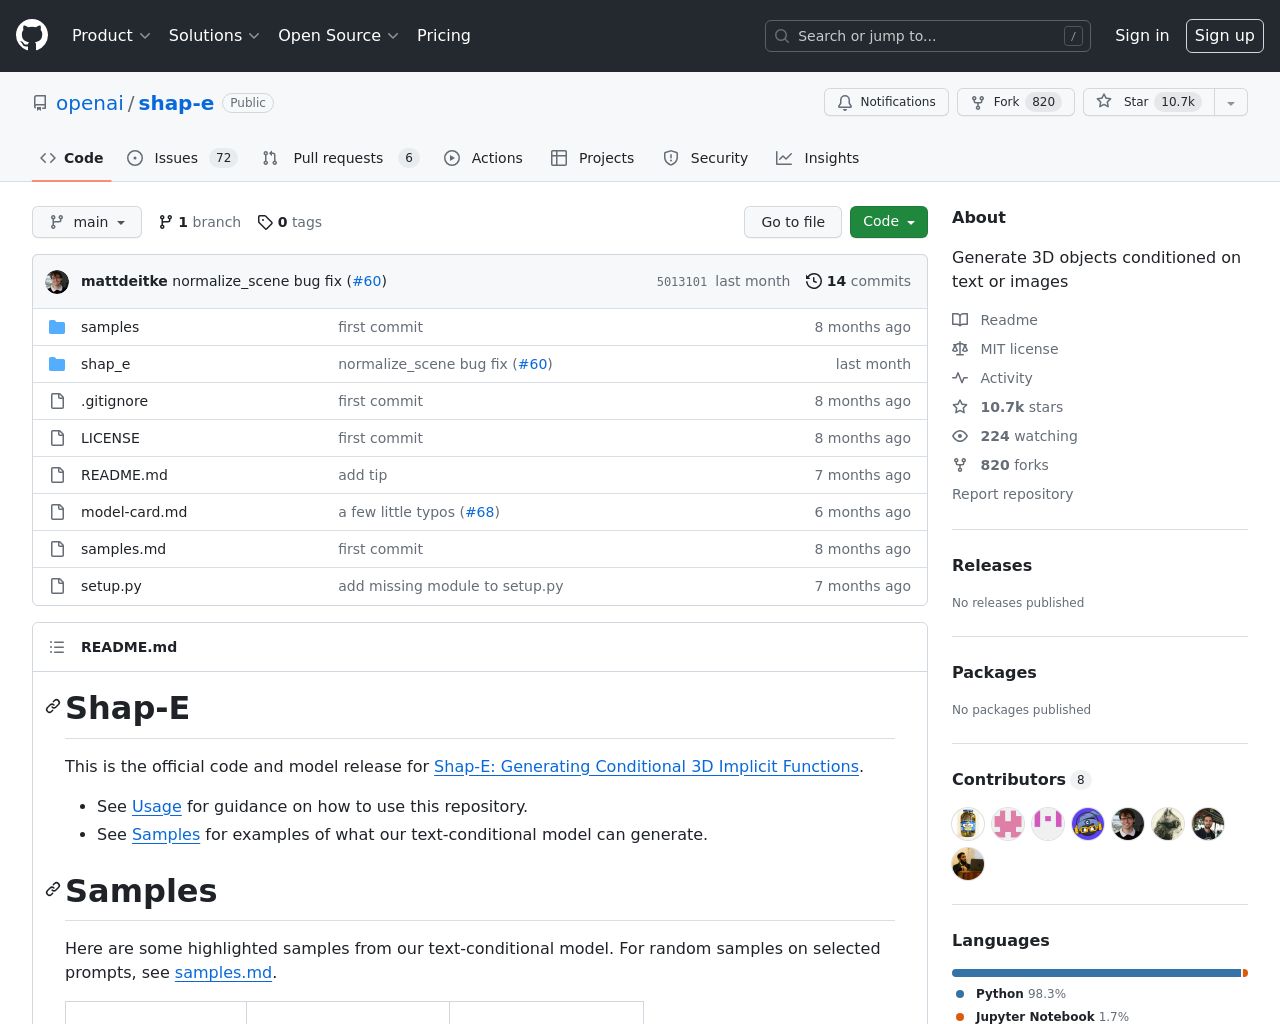The image size is (1280, 1024).
Task: Open the samples.md link in README
Action: (x=223, y=972)
